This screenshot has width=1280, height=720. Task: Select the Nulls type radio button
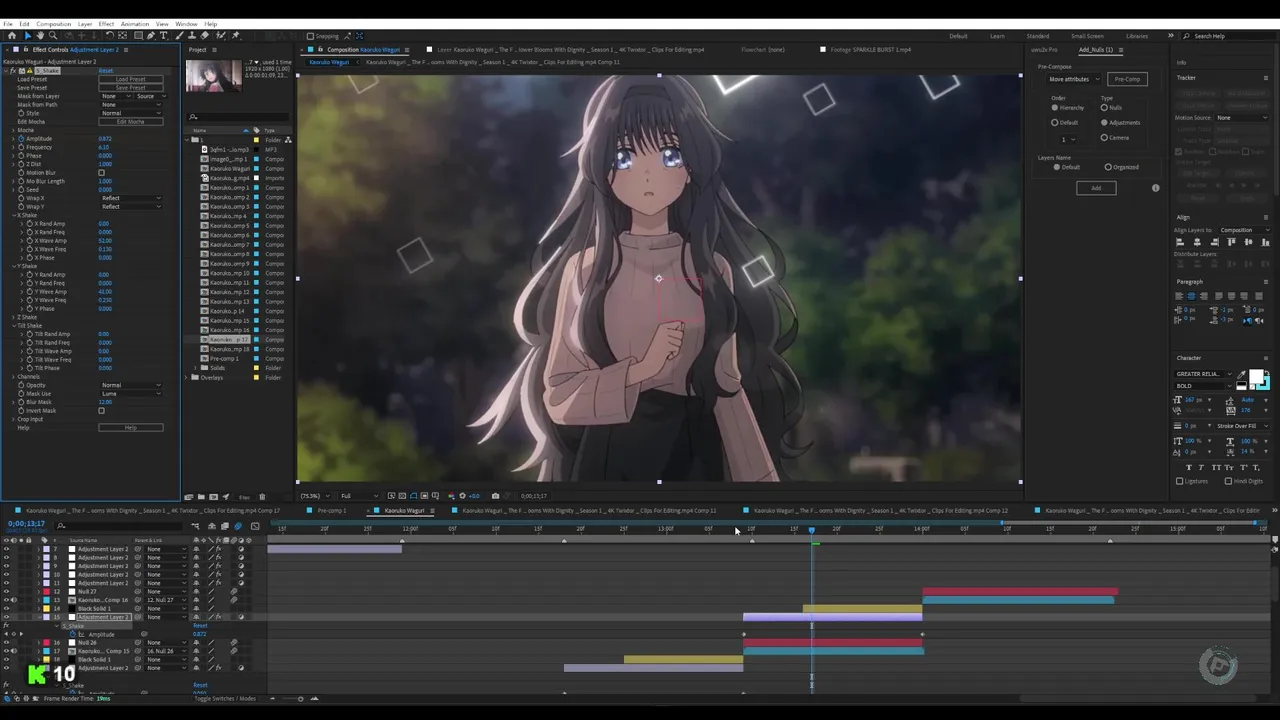(x=1104, y=108)
